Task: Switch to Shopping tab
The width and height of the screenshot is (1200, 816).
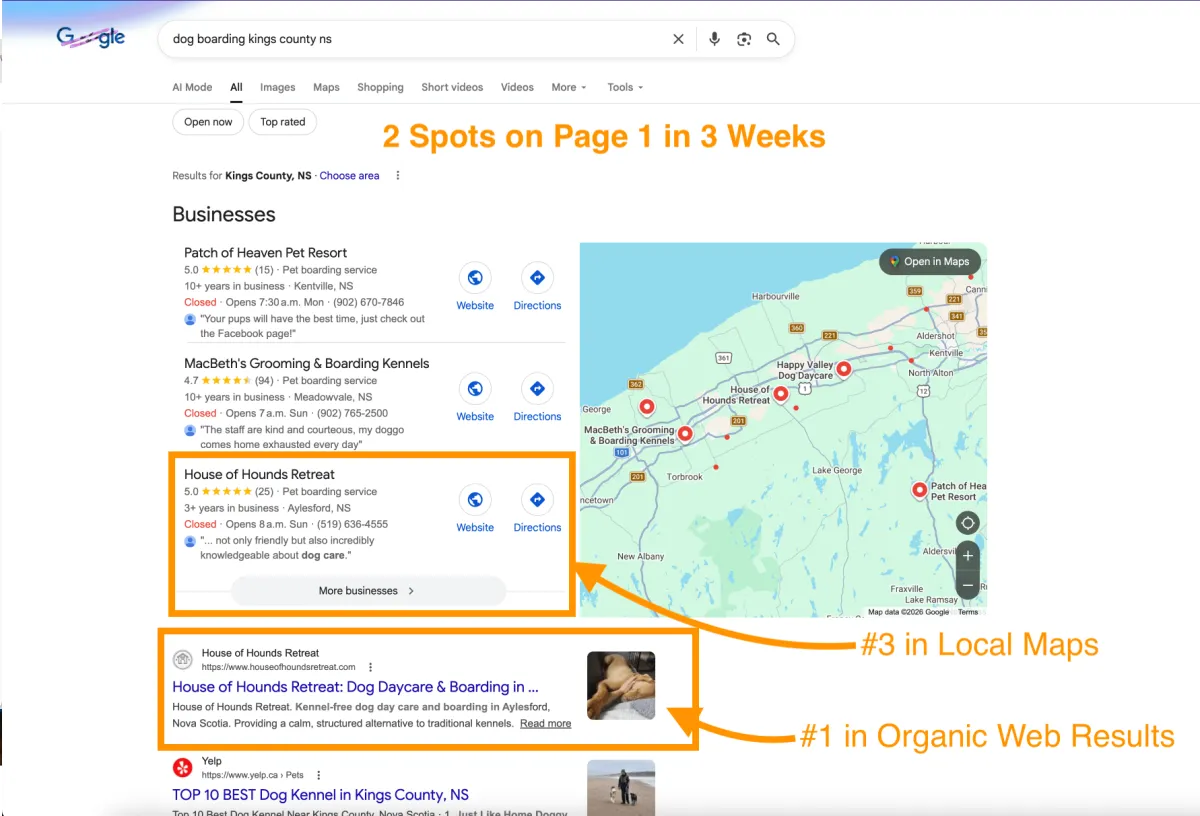Action: [x=380, y=87]
